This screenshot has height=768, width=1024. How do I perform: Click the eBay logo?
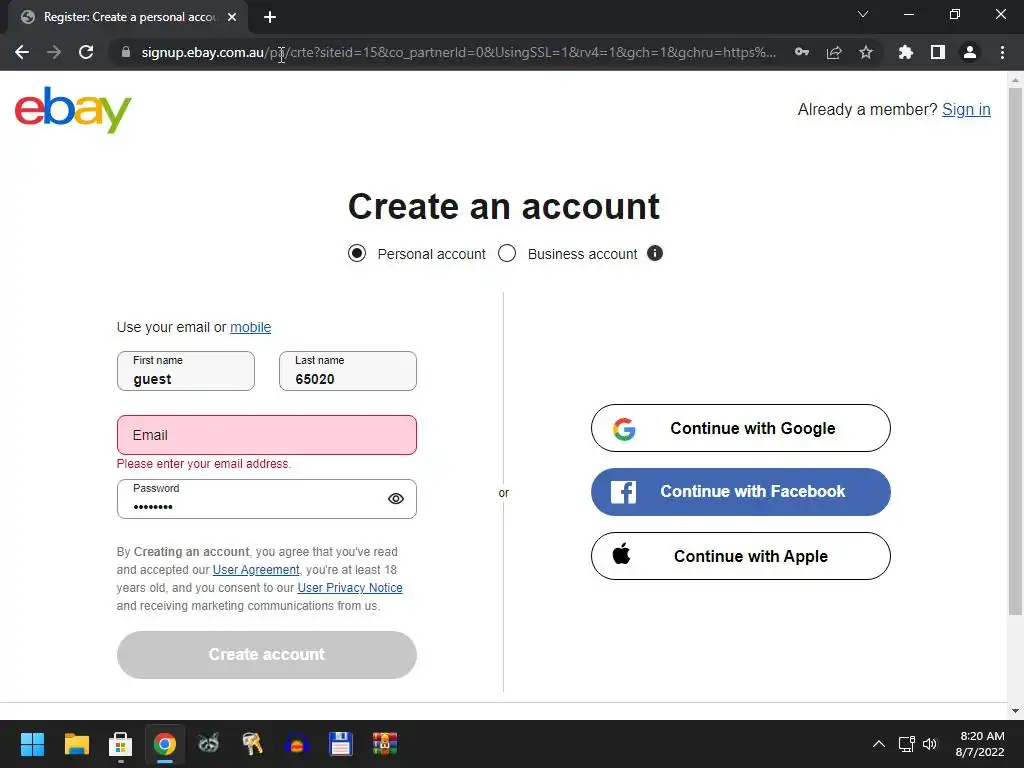tap(73, 110)
